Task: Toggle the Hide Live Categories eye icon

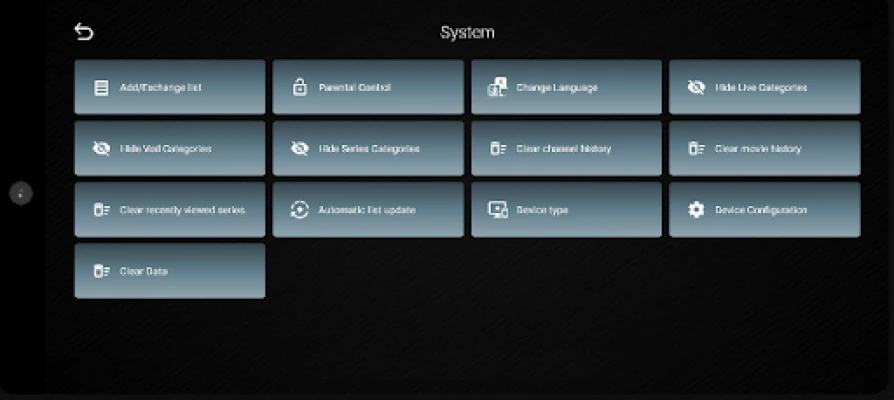Action: tap(696, 88)
